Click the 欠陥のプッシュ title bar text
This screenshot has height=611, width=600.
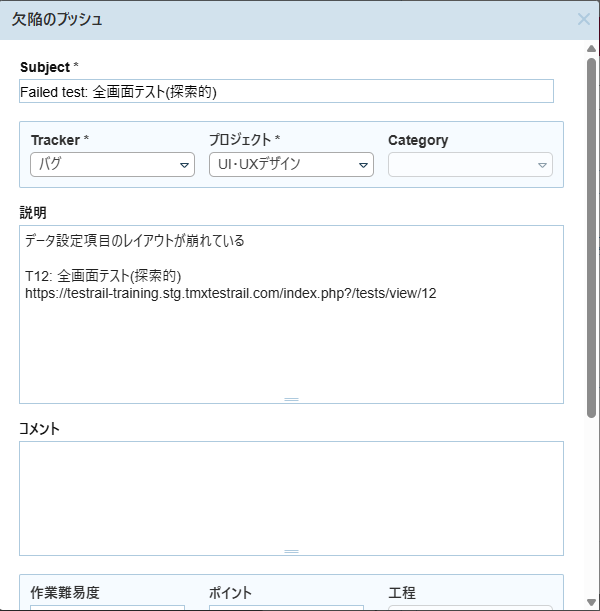pos(57,19)
